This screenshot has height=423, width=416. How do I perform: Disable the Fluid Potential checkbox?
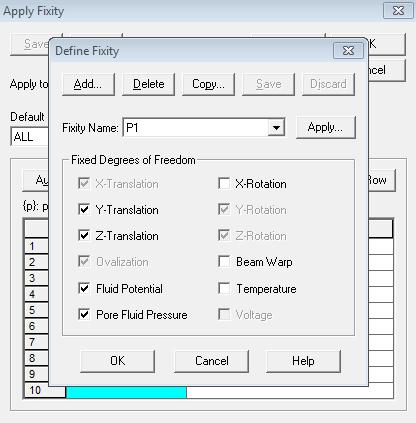pyautogui.click(x=84, y=288)
